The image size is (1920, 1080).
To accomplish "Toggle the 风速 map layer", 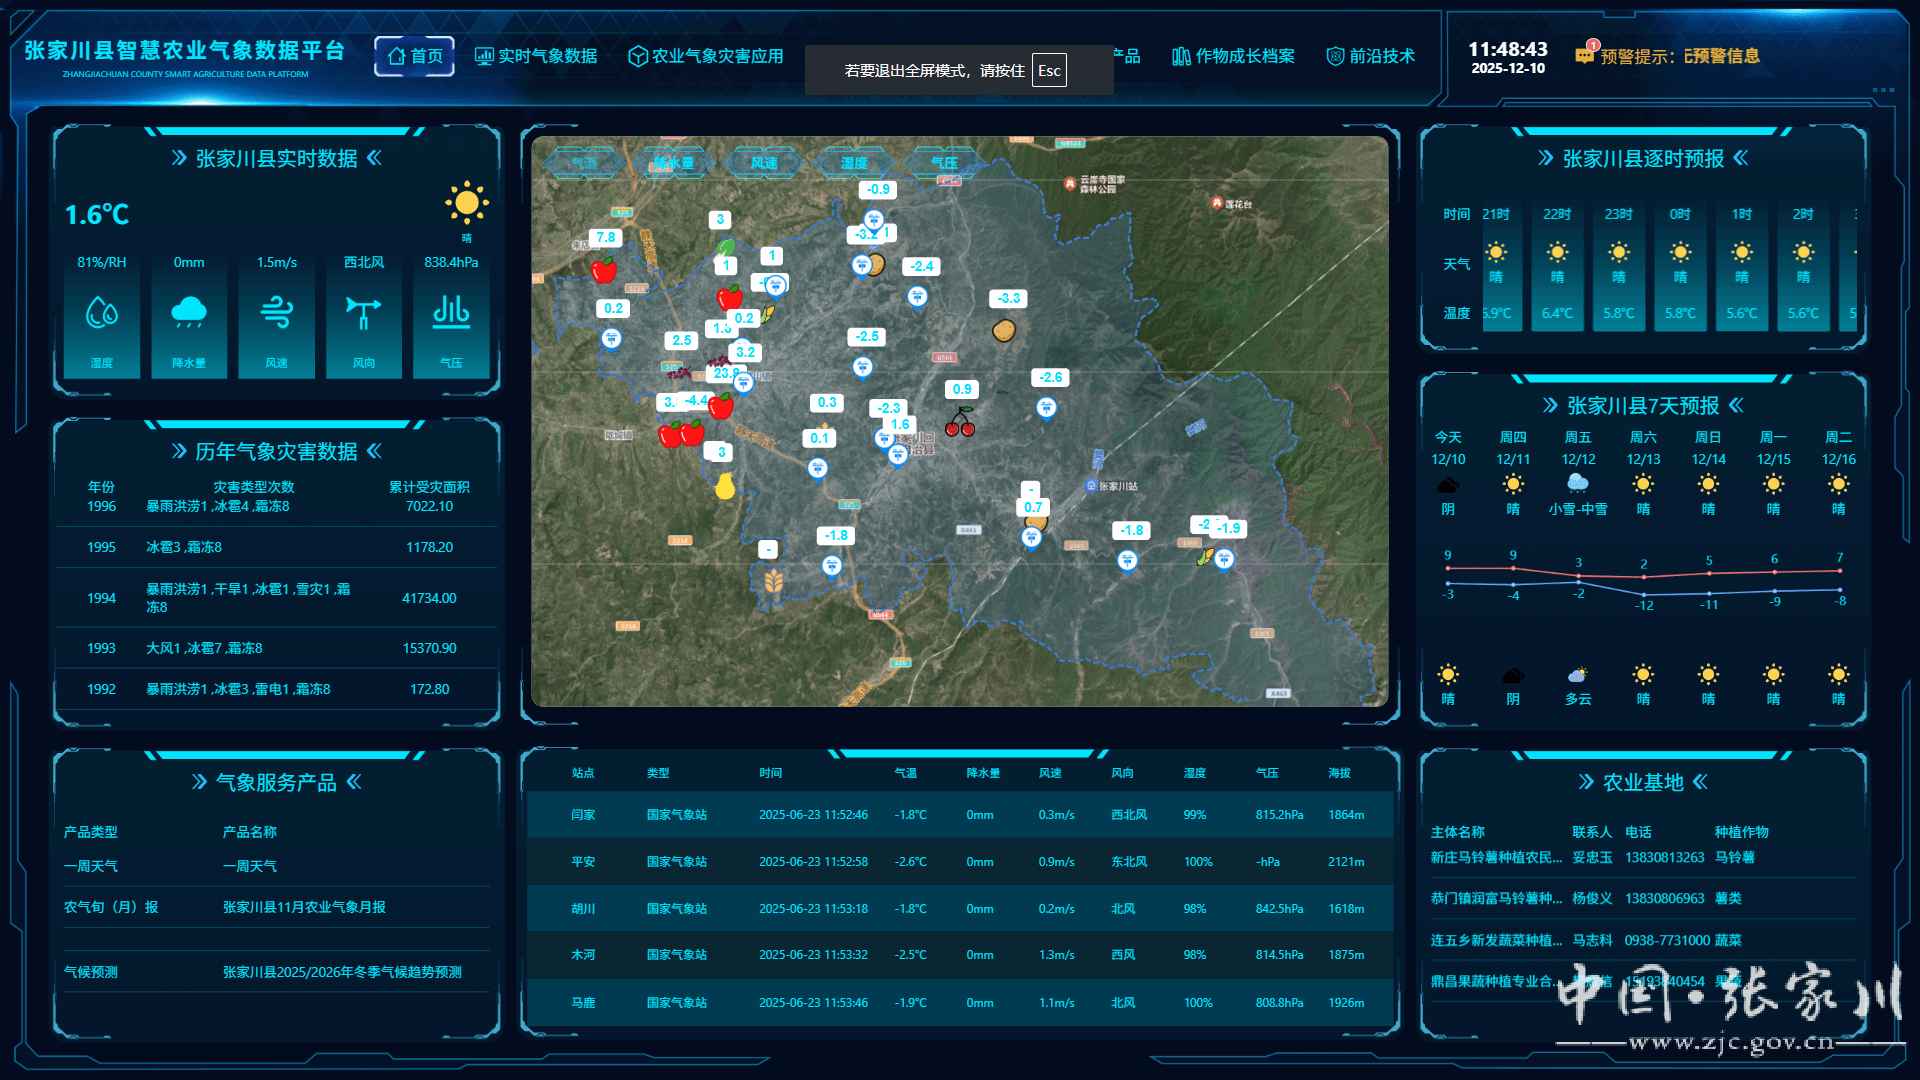I will pyautogui.click(x=764, y=163).
